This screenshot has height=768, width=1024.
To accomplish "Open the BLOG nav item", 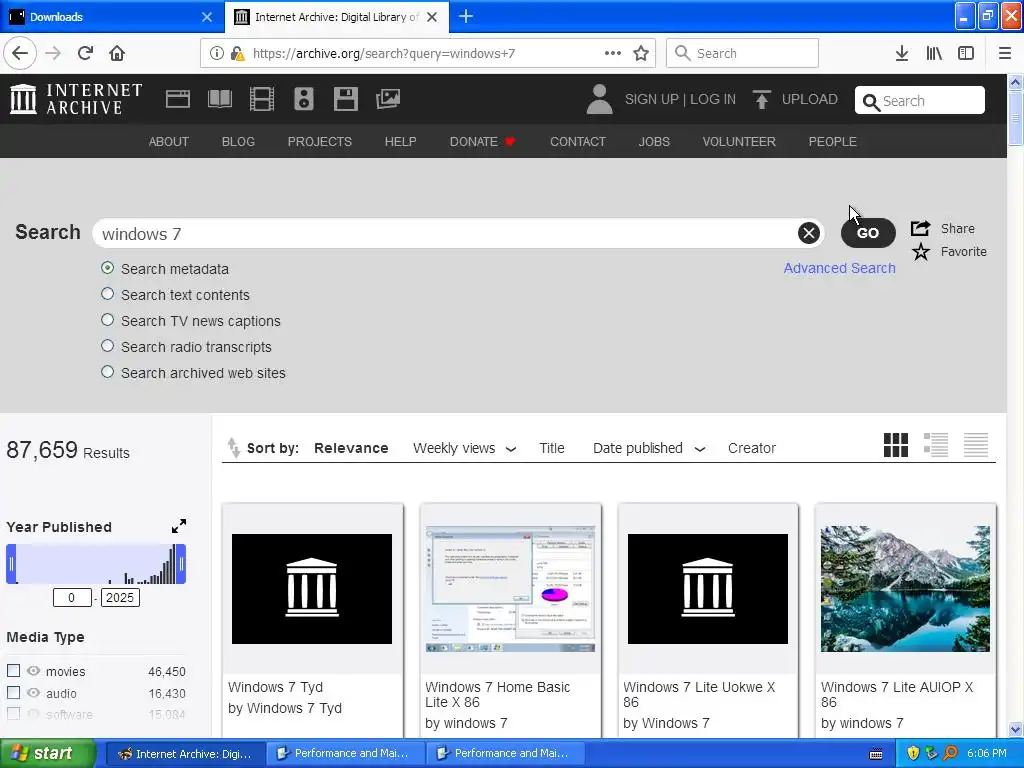I will pos(238,142).
